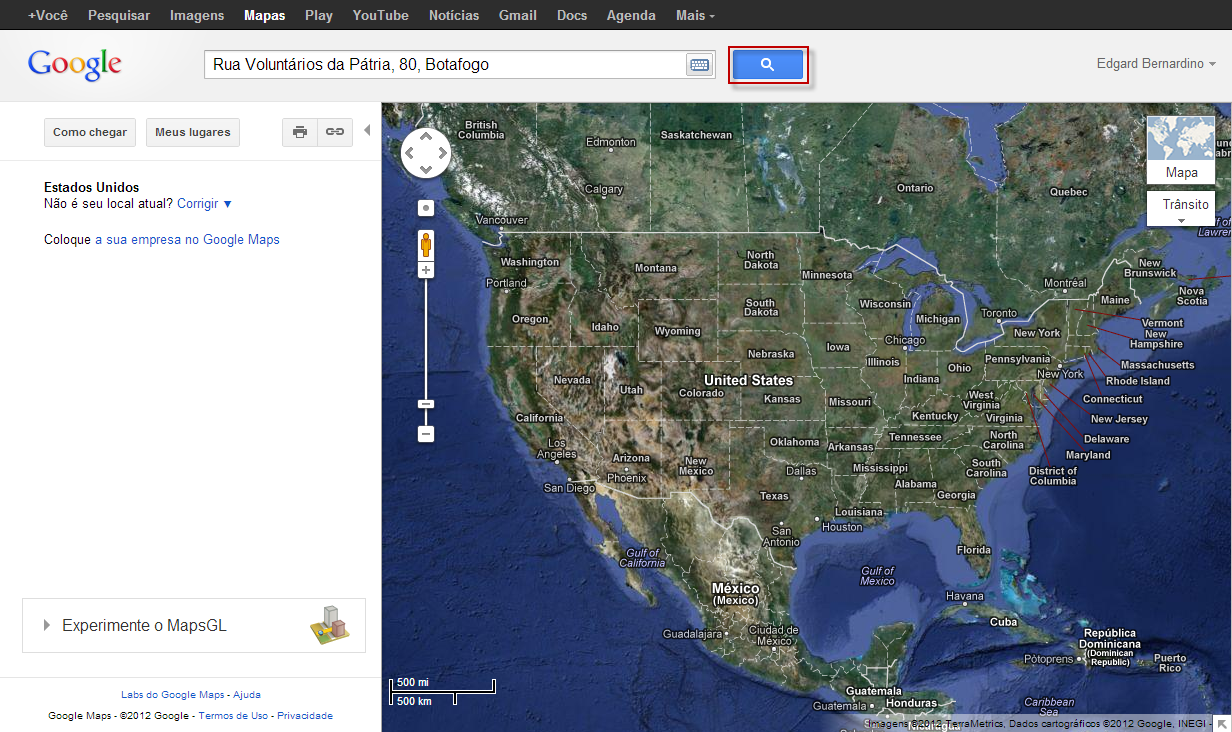Click the print icon
The image size is (1232, 732).
pos(300,132)
